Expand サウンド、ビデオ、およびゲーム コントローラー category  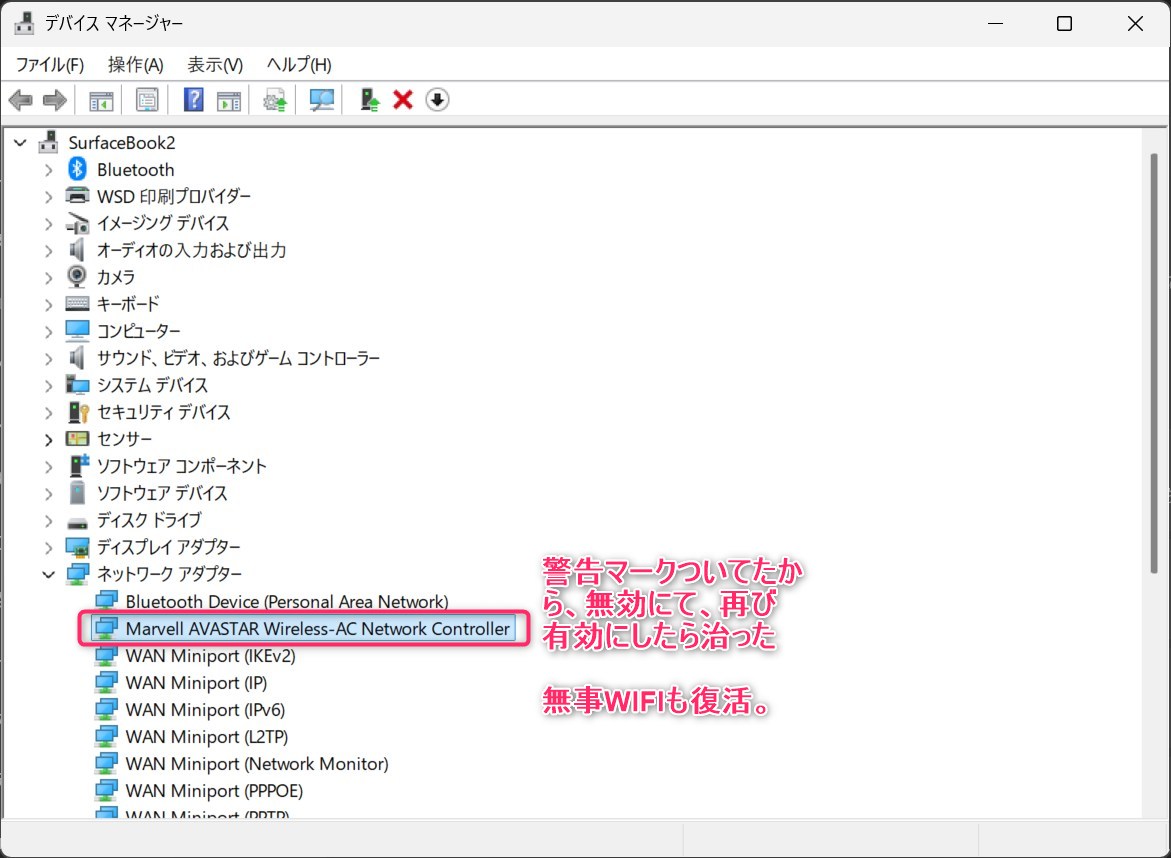click(x=49, y=358)
